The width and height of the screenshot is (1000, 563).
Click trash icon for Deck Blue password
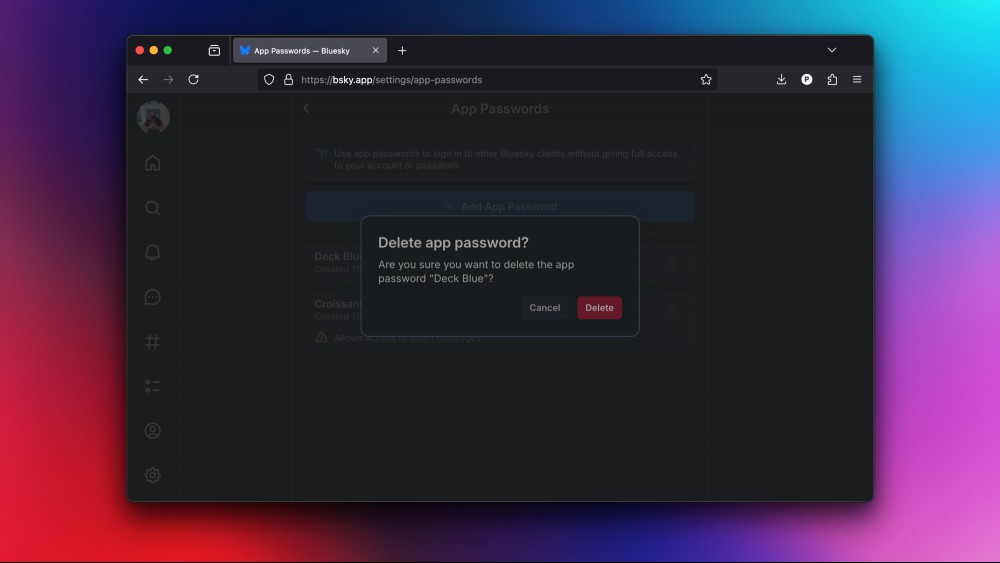(672, 263)
